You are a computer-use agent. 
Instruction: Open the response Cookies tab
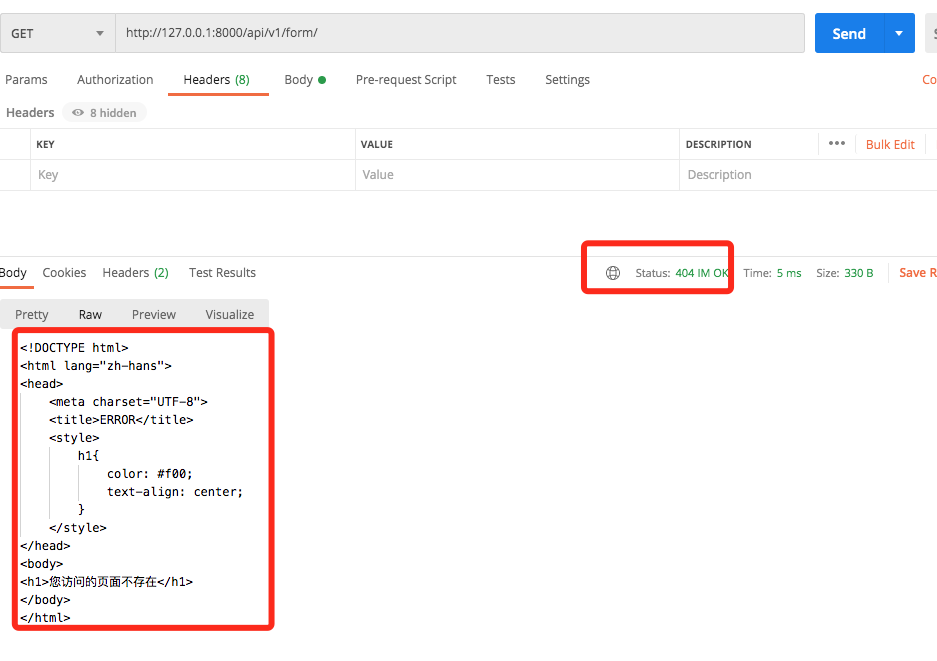click(64, 273)
